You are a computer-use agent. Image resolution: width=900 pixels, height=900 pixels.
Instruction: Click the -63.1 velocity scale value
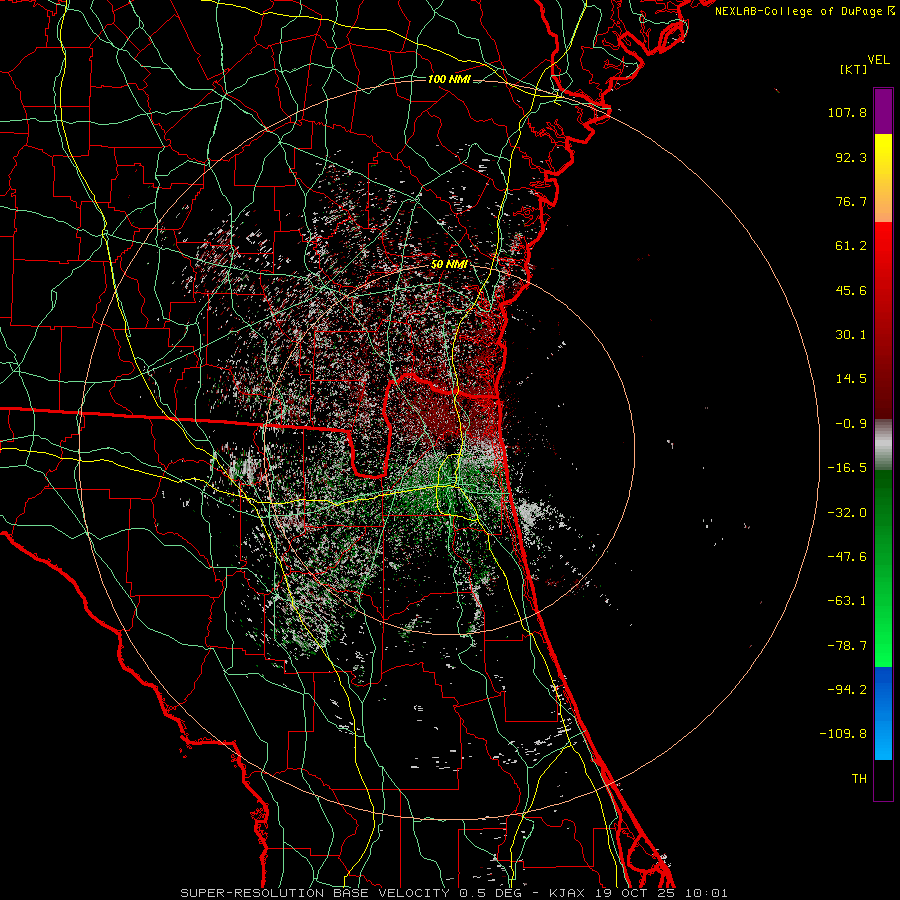(847, 601)
